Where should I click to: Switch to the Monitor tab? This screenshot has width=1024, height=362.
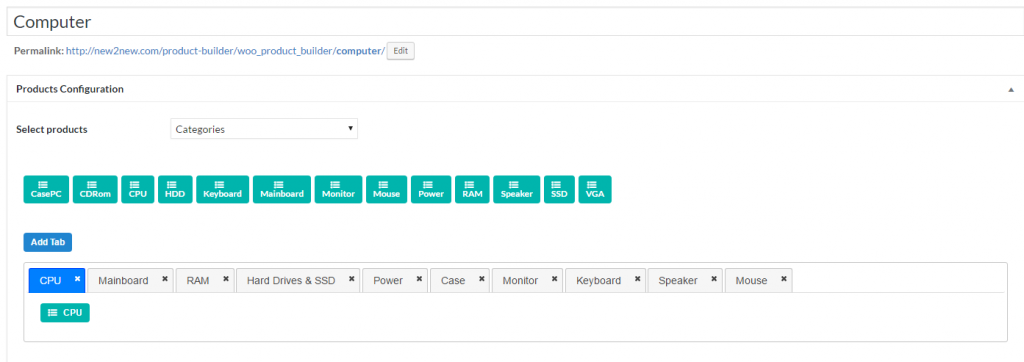[x=520, y=280]
